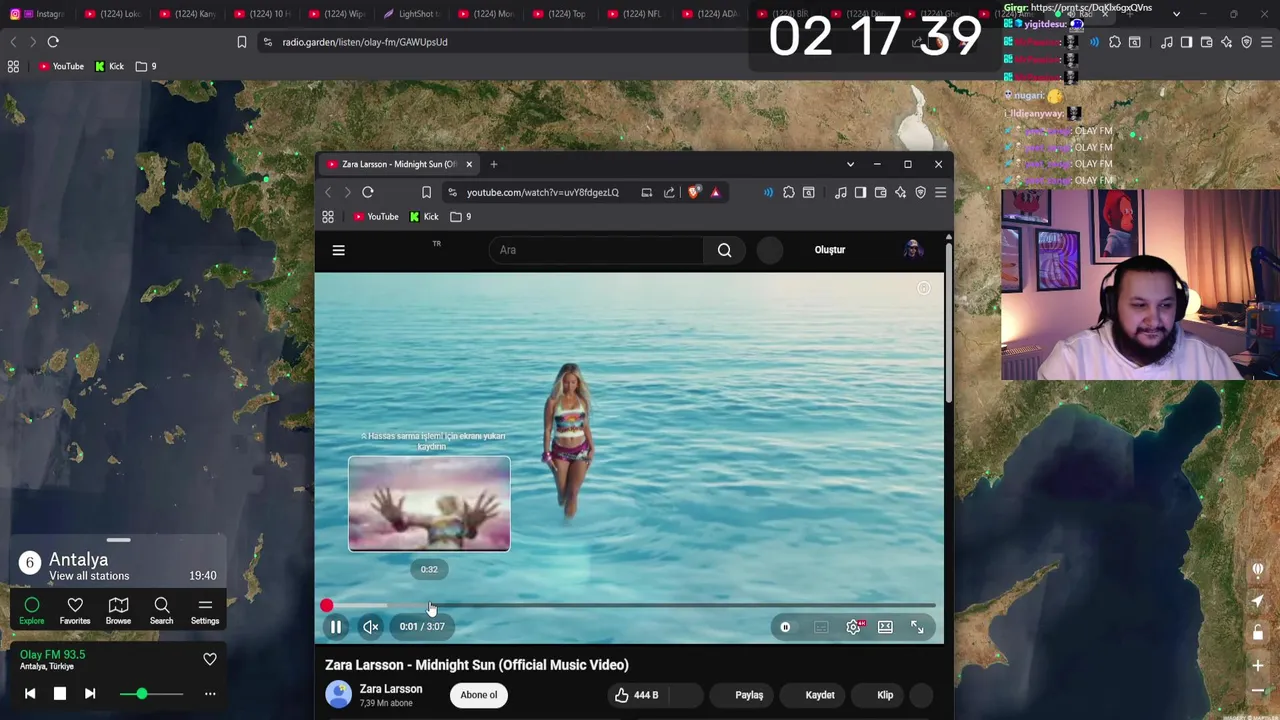This screenshot has height=720, width=1280.
Task: Toggle sidebar panel in YouTube window
Action: 860,192
